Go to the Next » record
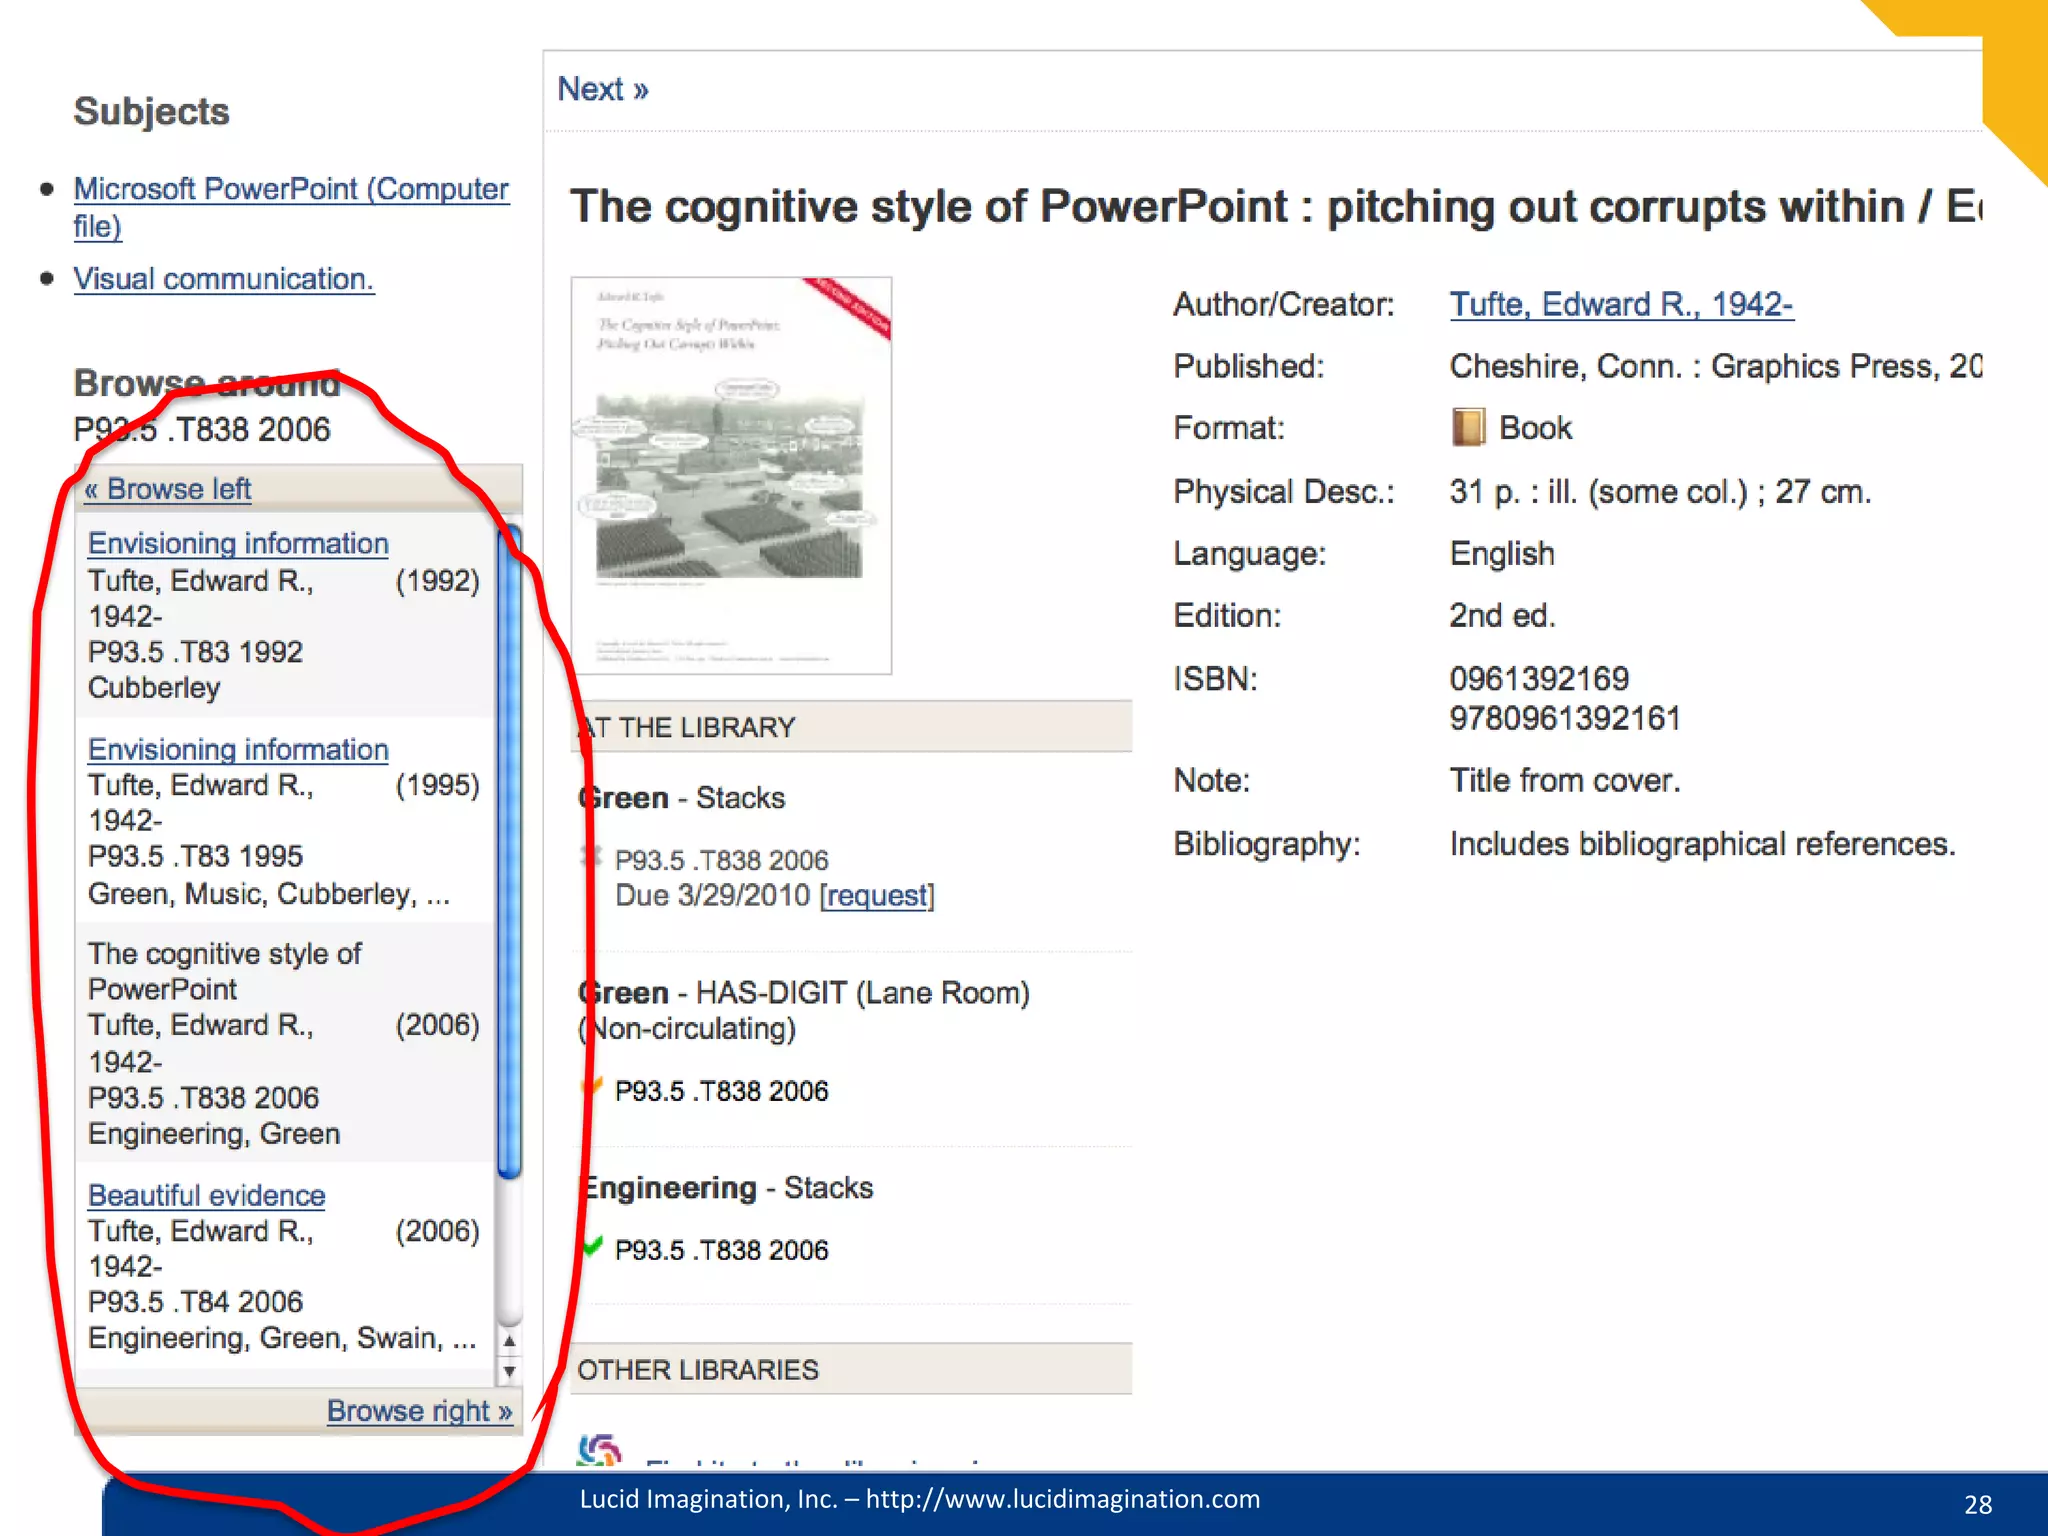Screen dimensions: 2048x1536 click(x=602, y=89)
